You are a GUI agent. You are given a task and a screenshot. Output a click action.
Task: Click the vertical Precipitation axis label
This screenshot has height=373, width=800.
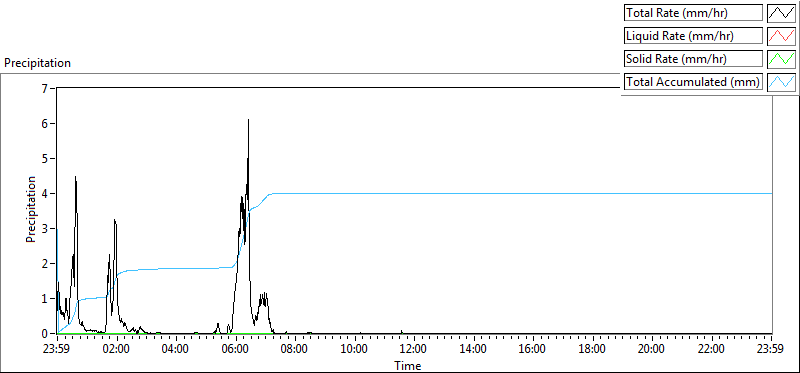coord(31,209)
